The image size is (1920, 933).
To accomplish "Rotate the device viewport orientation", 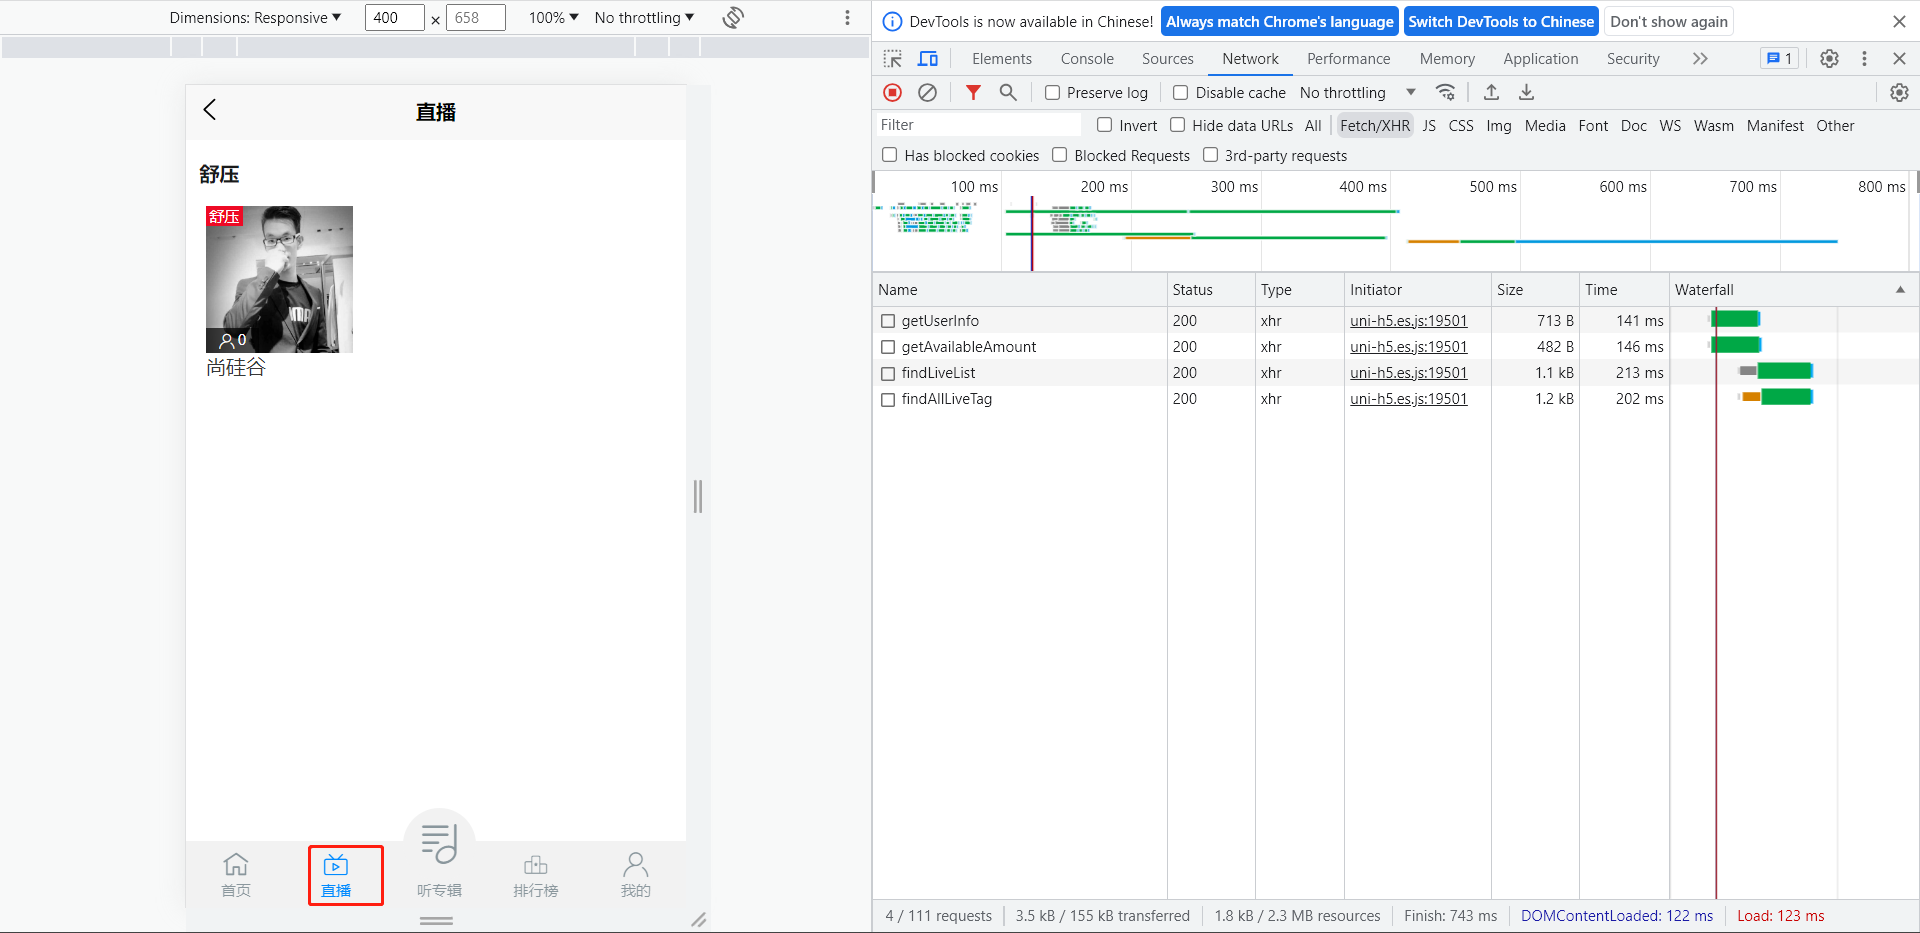I will click(733, 17).
